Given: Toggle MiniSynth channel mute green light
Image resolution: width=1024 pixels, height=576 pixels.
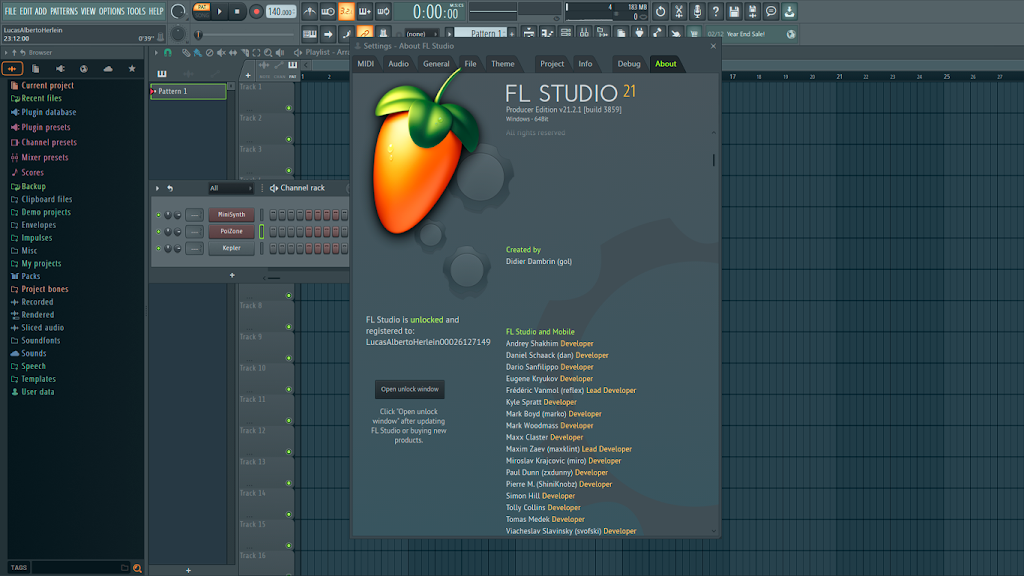Looking at the screenshot, I should (x=158, y=215).
